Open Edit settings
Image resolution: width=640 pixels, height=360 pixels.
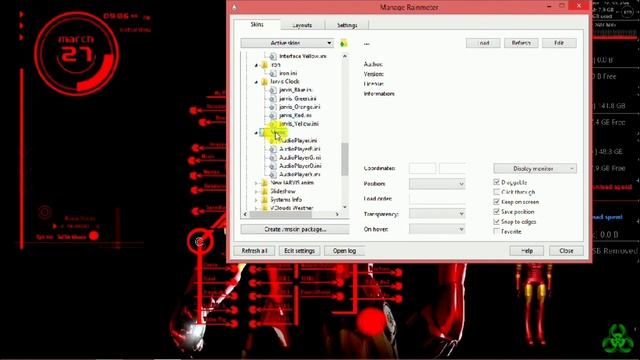click(299, 251)
